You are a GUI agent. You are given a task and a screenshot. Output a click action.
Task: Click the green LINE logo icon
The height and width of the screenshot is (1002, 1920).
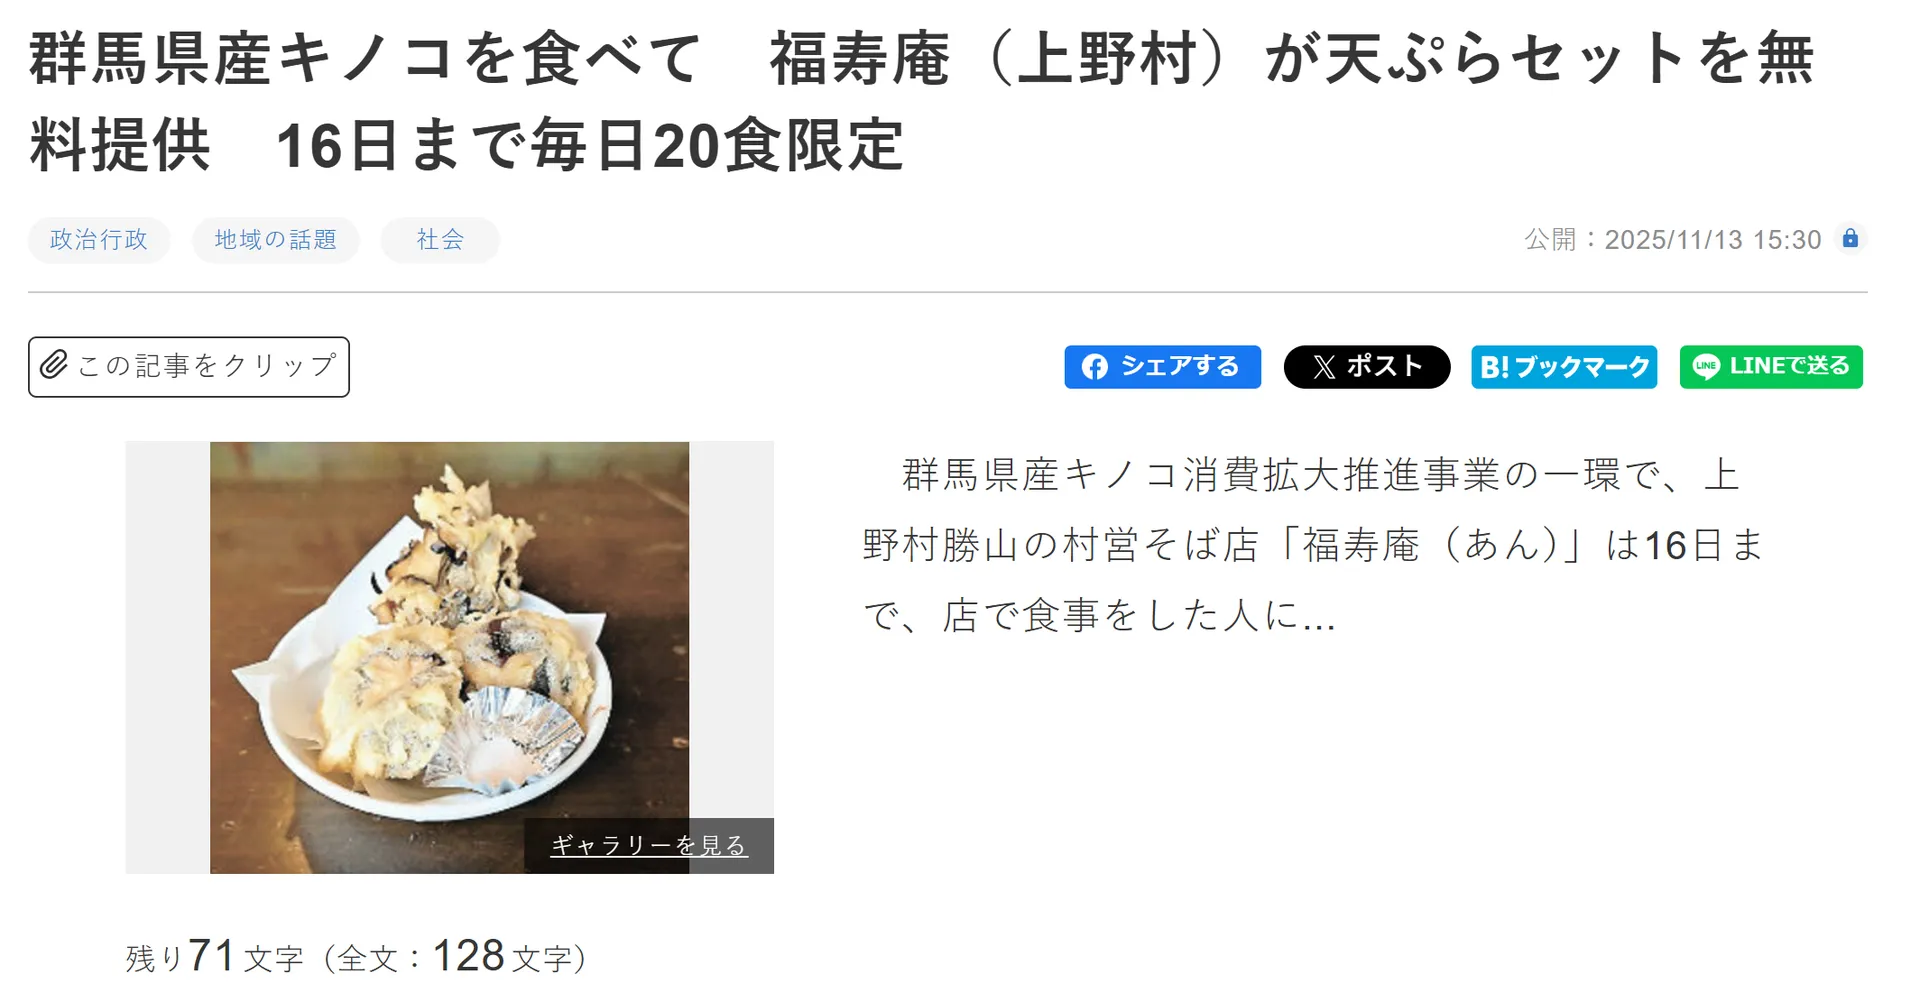1706,367
